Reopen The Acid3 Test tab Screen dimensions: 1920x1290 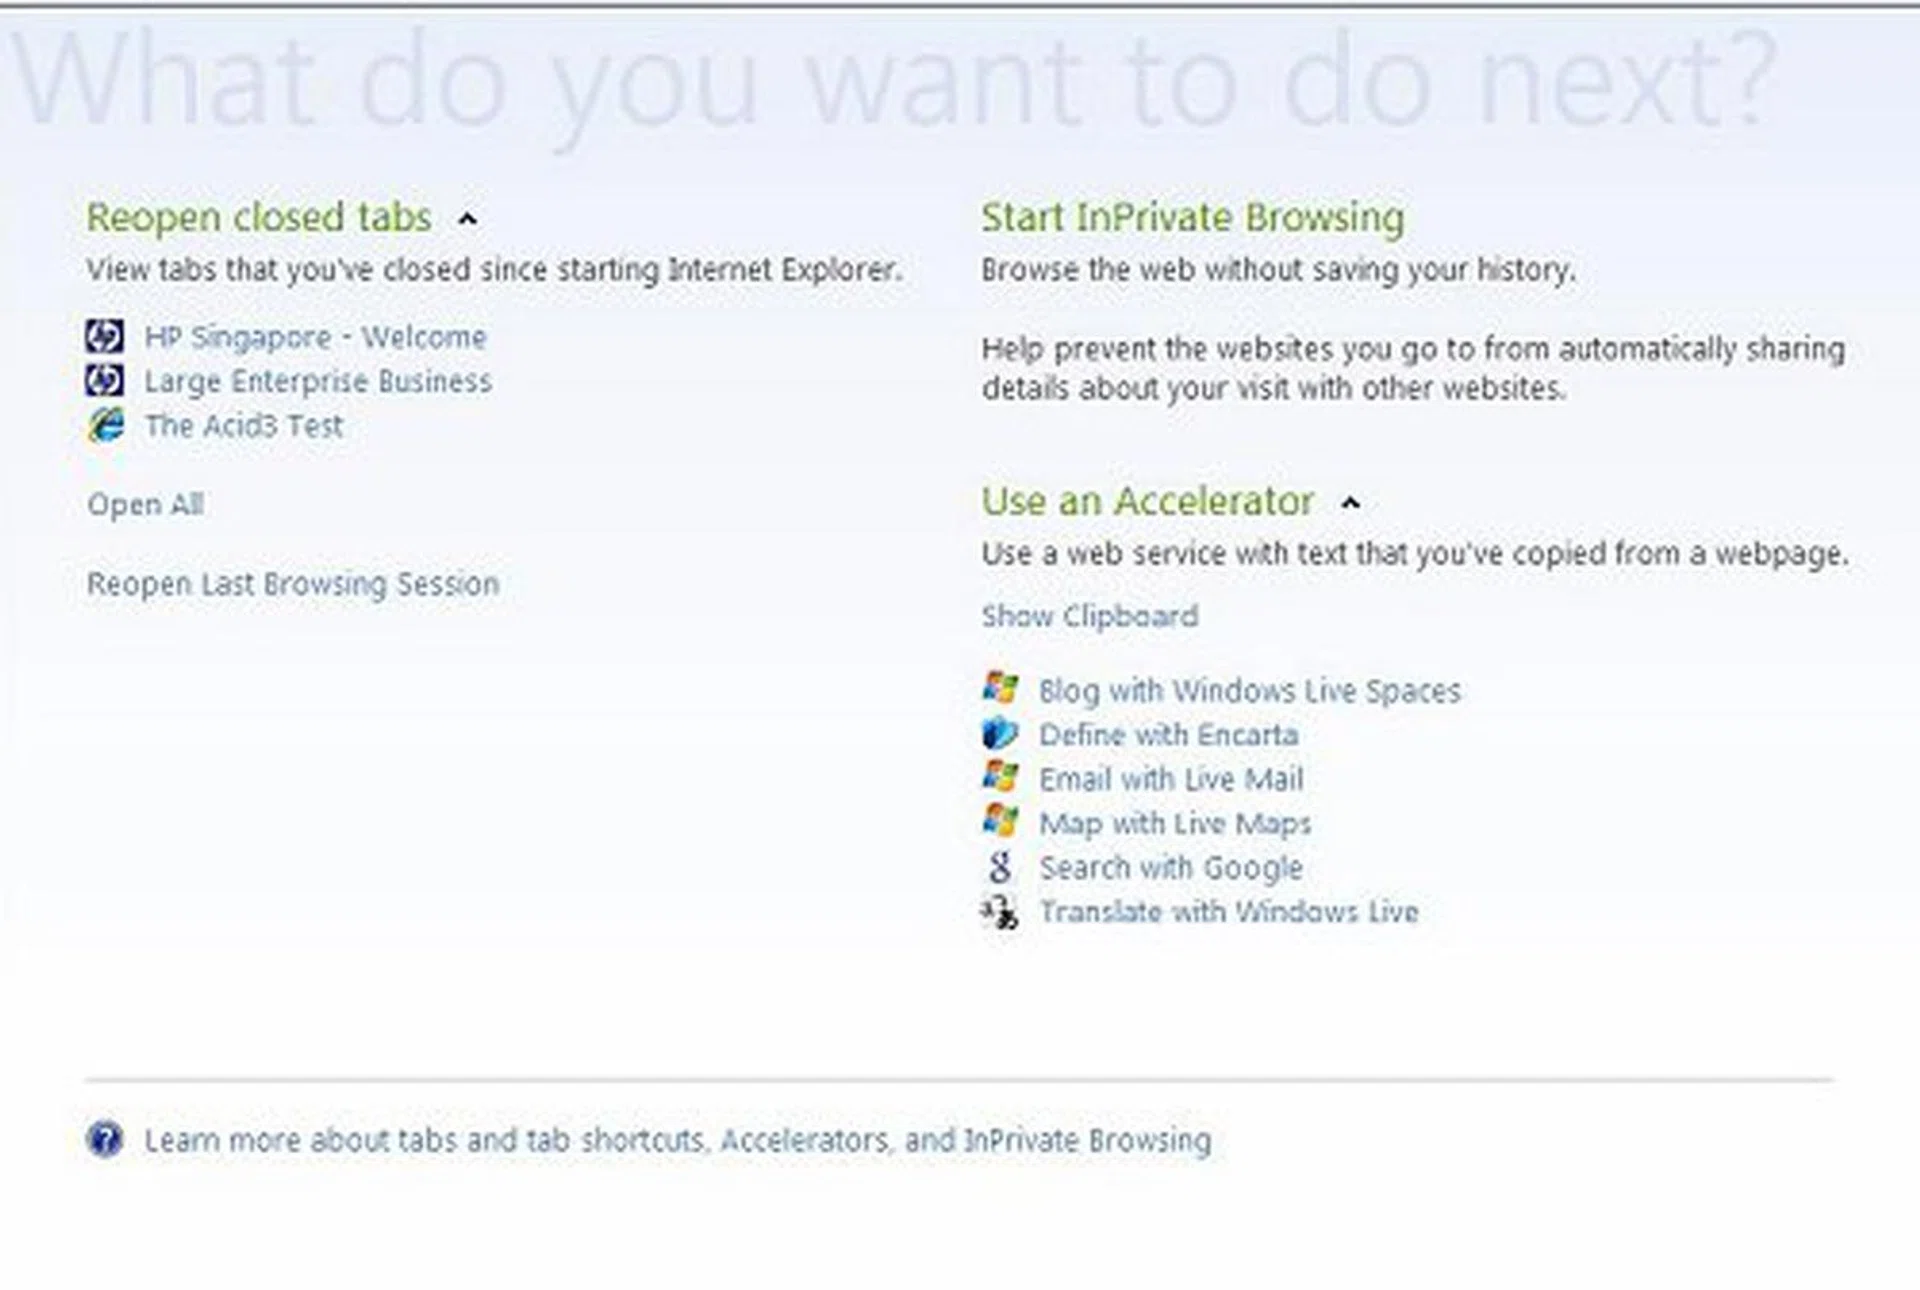click(243, 426)
